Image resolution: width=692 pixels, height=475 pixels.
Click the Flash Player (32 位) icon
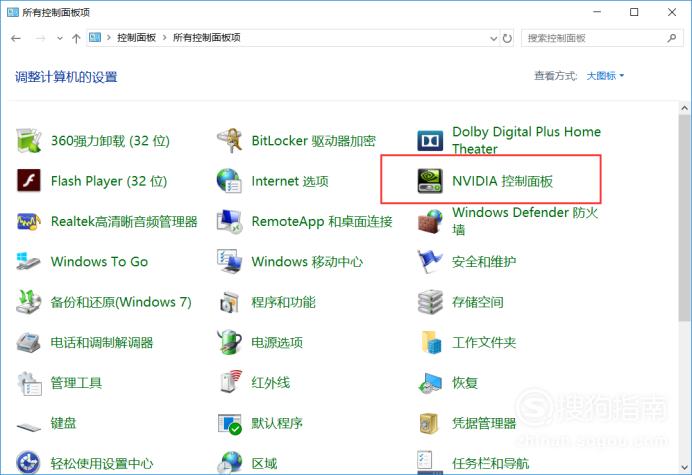(x=29, y=181)
